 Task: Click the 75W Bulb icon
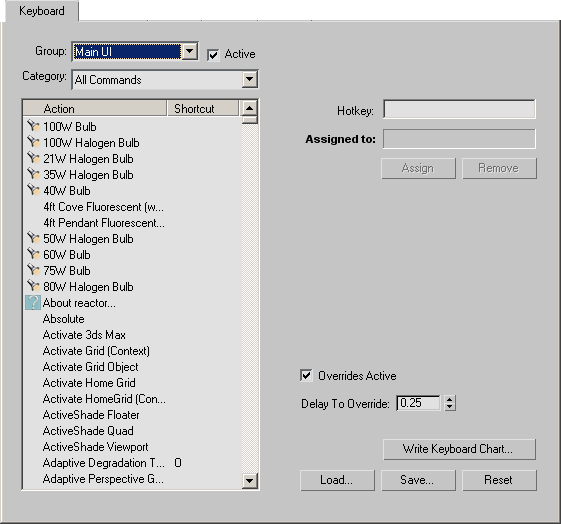[33, 270]
